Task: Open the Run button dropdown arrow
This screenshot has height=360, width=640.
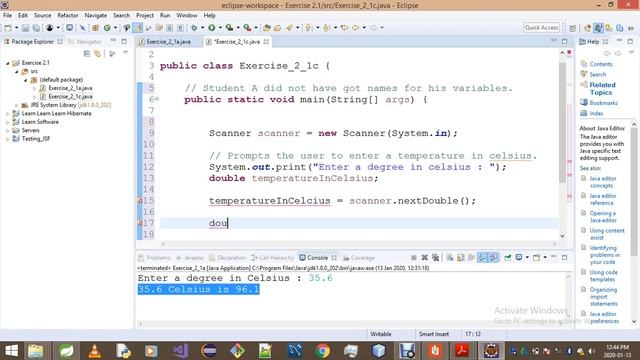Action: [220, 28]
